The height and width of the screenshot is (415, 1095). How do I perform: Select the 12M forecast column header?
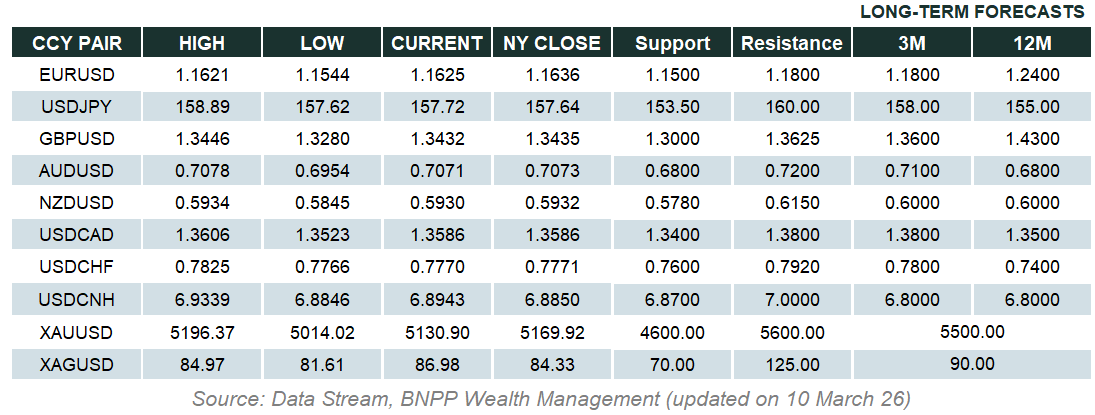1032,43
